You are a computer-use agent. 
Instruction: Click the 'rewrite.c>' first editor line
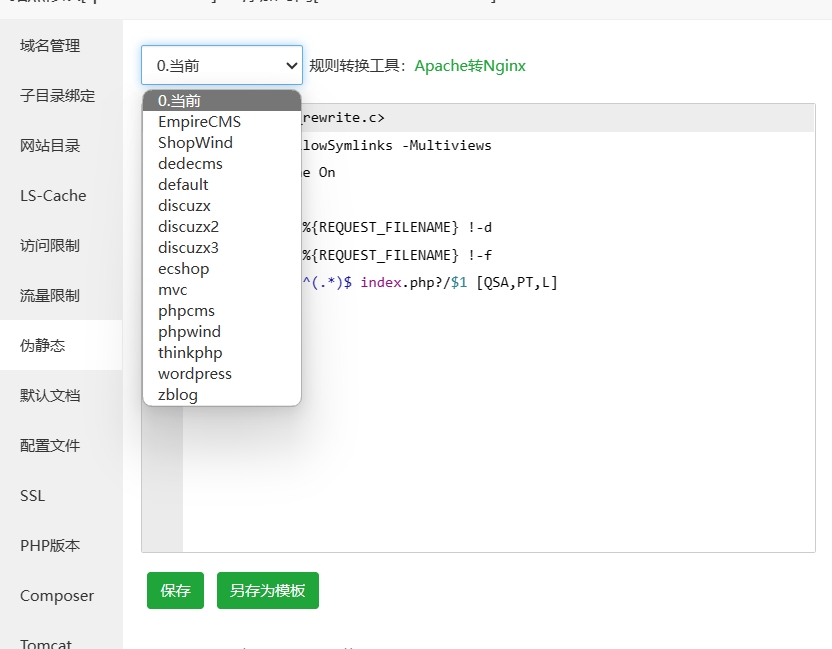[344, 118]
